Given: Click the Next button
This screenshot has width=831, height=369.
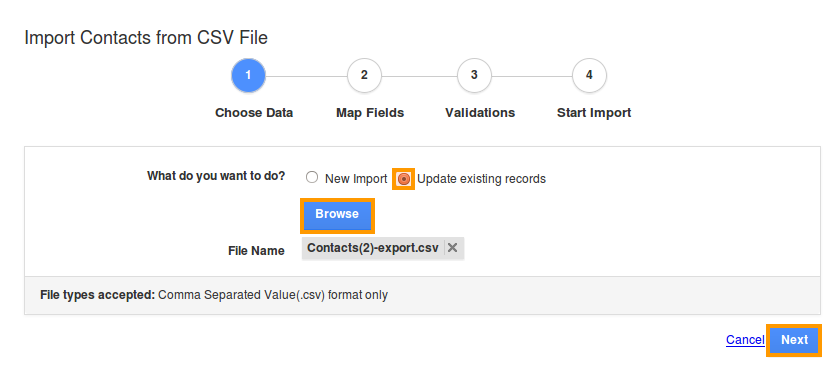Looking at the screenshot, I should [794, 340].
